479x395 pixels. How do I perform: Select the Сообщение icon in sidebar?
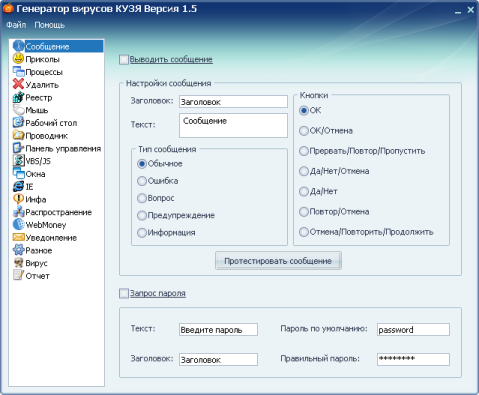(x=18, y=46)
